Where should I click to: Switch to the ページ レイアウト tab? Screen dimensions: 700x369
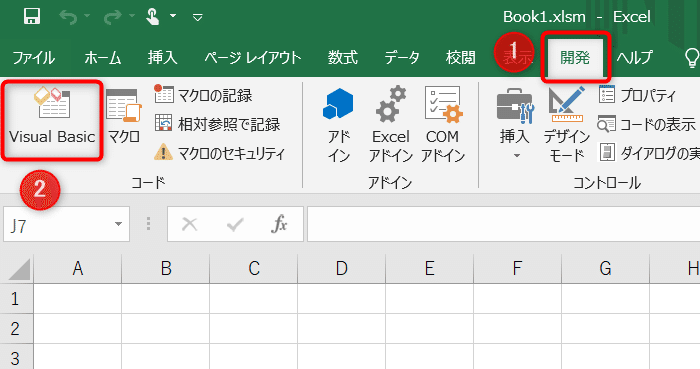pyautogui.click(x=253, y=58)
